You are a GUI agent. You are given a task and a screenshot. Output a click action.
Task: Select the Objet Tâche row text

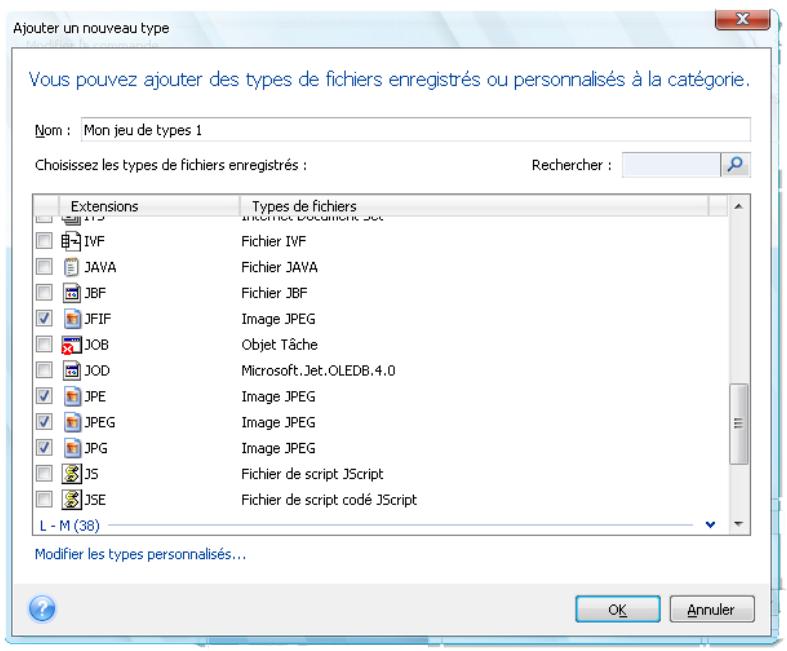tap(280, 345)
